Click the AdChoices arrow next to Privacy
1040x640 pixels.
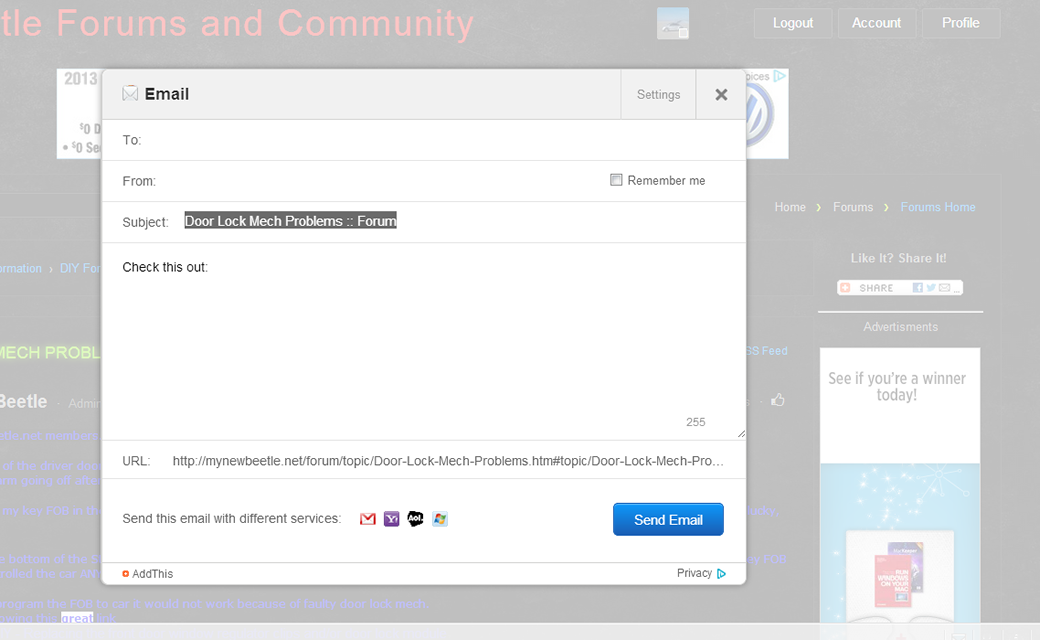click(722, 574)
